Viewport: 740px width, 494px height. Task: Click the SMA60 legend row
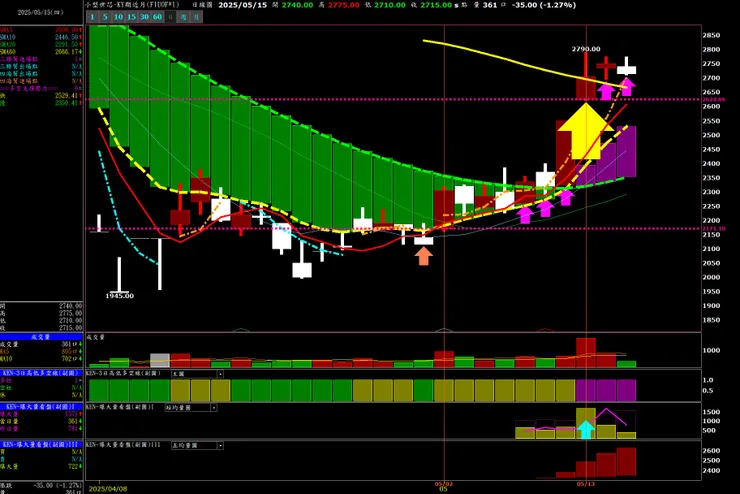(42, 52)
